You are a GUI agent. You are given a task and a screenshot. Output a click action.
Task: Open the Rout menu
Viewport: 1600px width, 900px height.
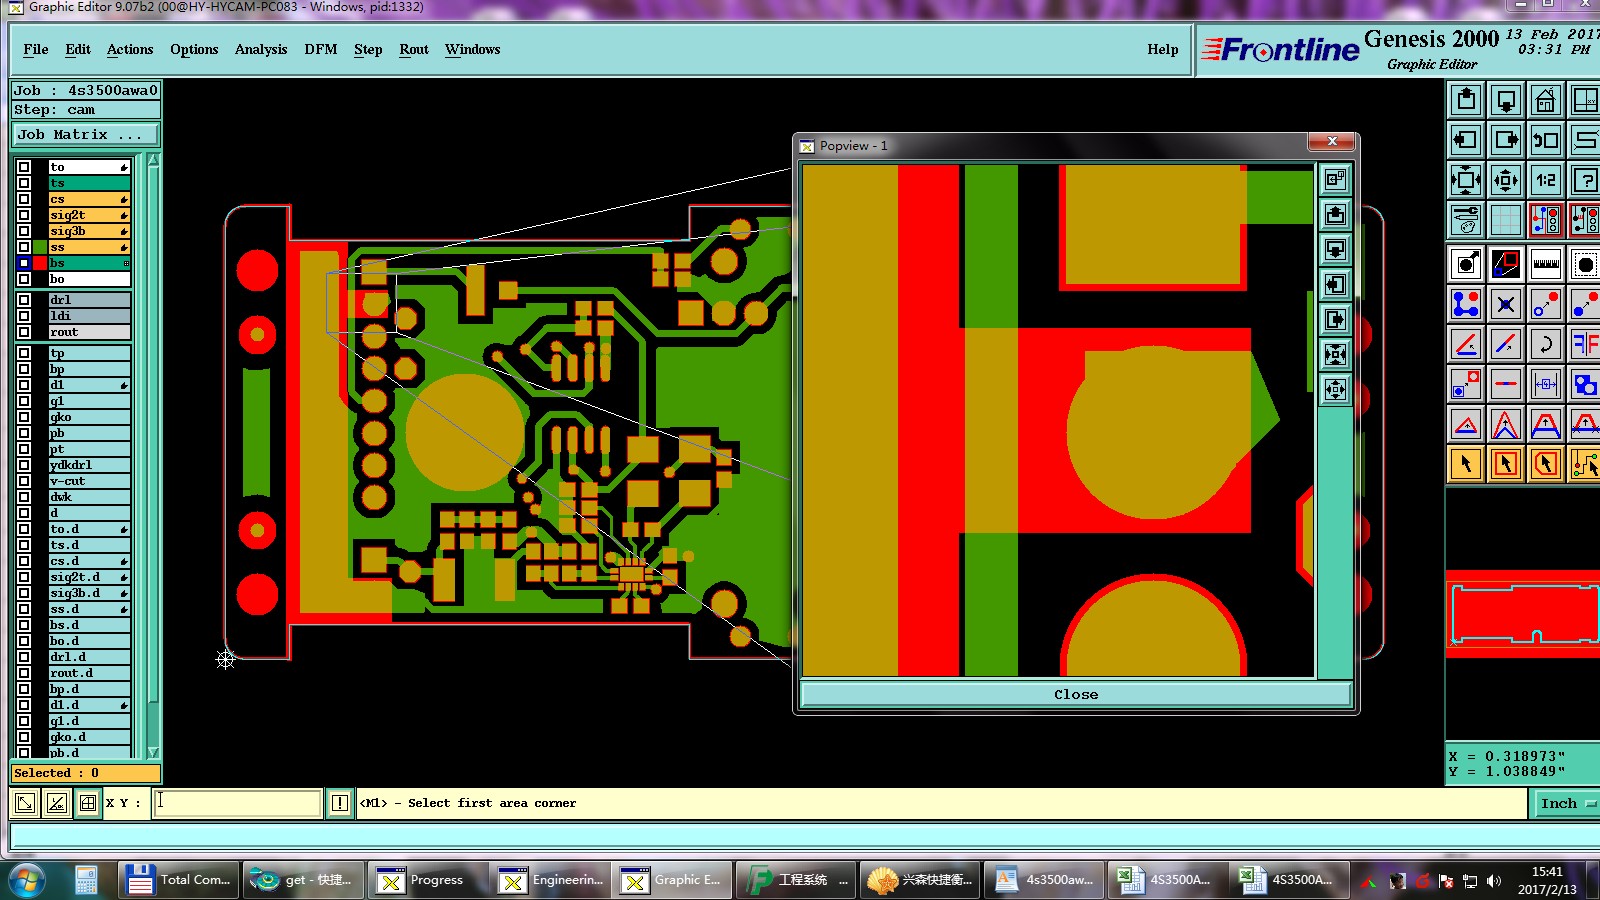(414, 49)
